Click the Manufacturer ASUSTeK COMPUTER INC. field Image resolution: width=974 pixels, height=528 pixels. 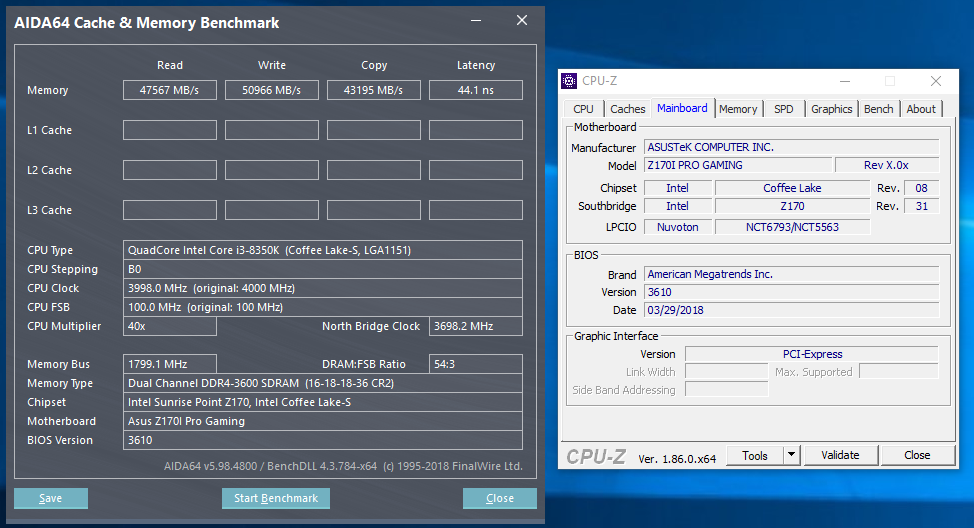[791, 147]
